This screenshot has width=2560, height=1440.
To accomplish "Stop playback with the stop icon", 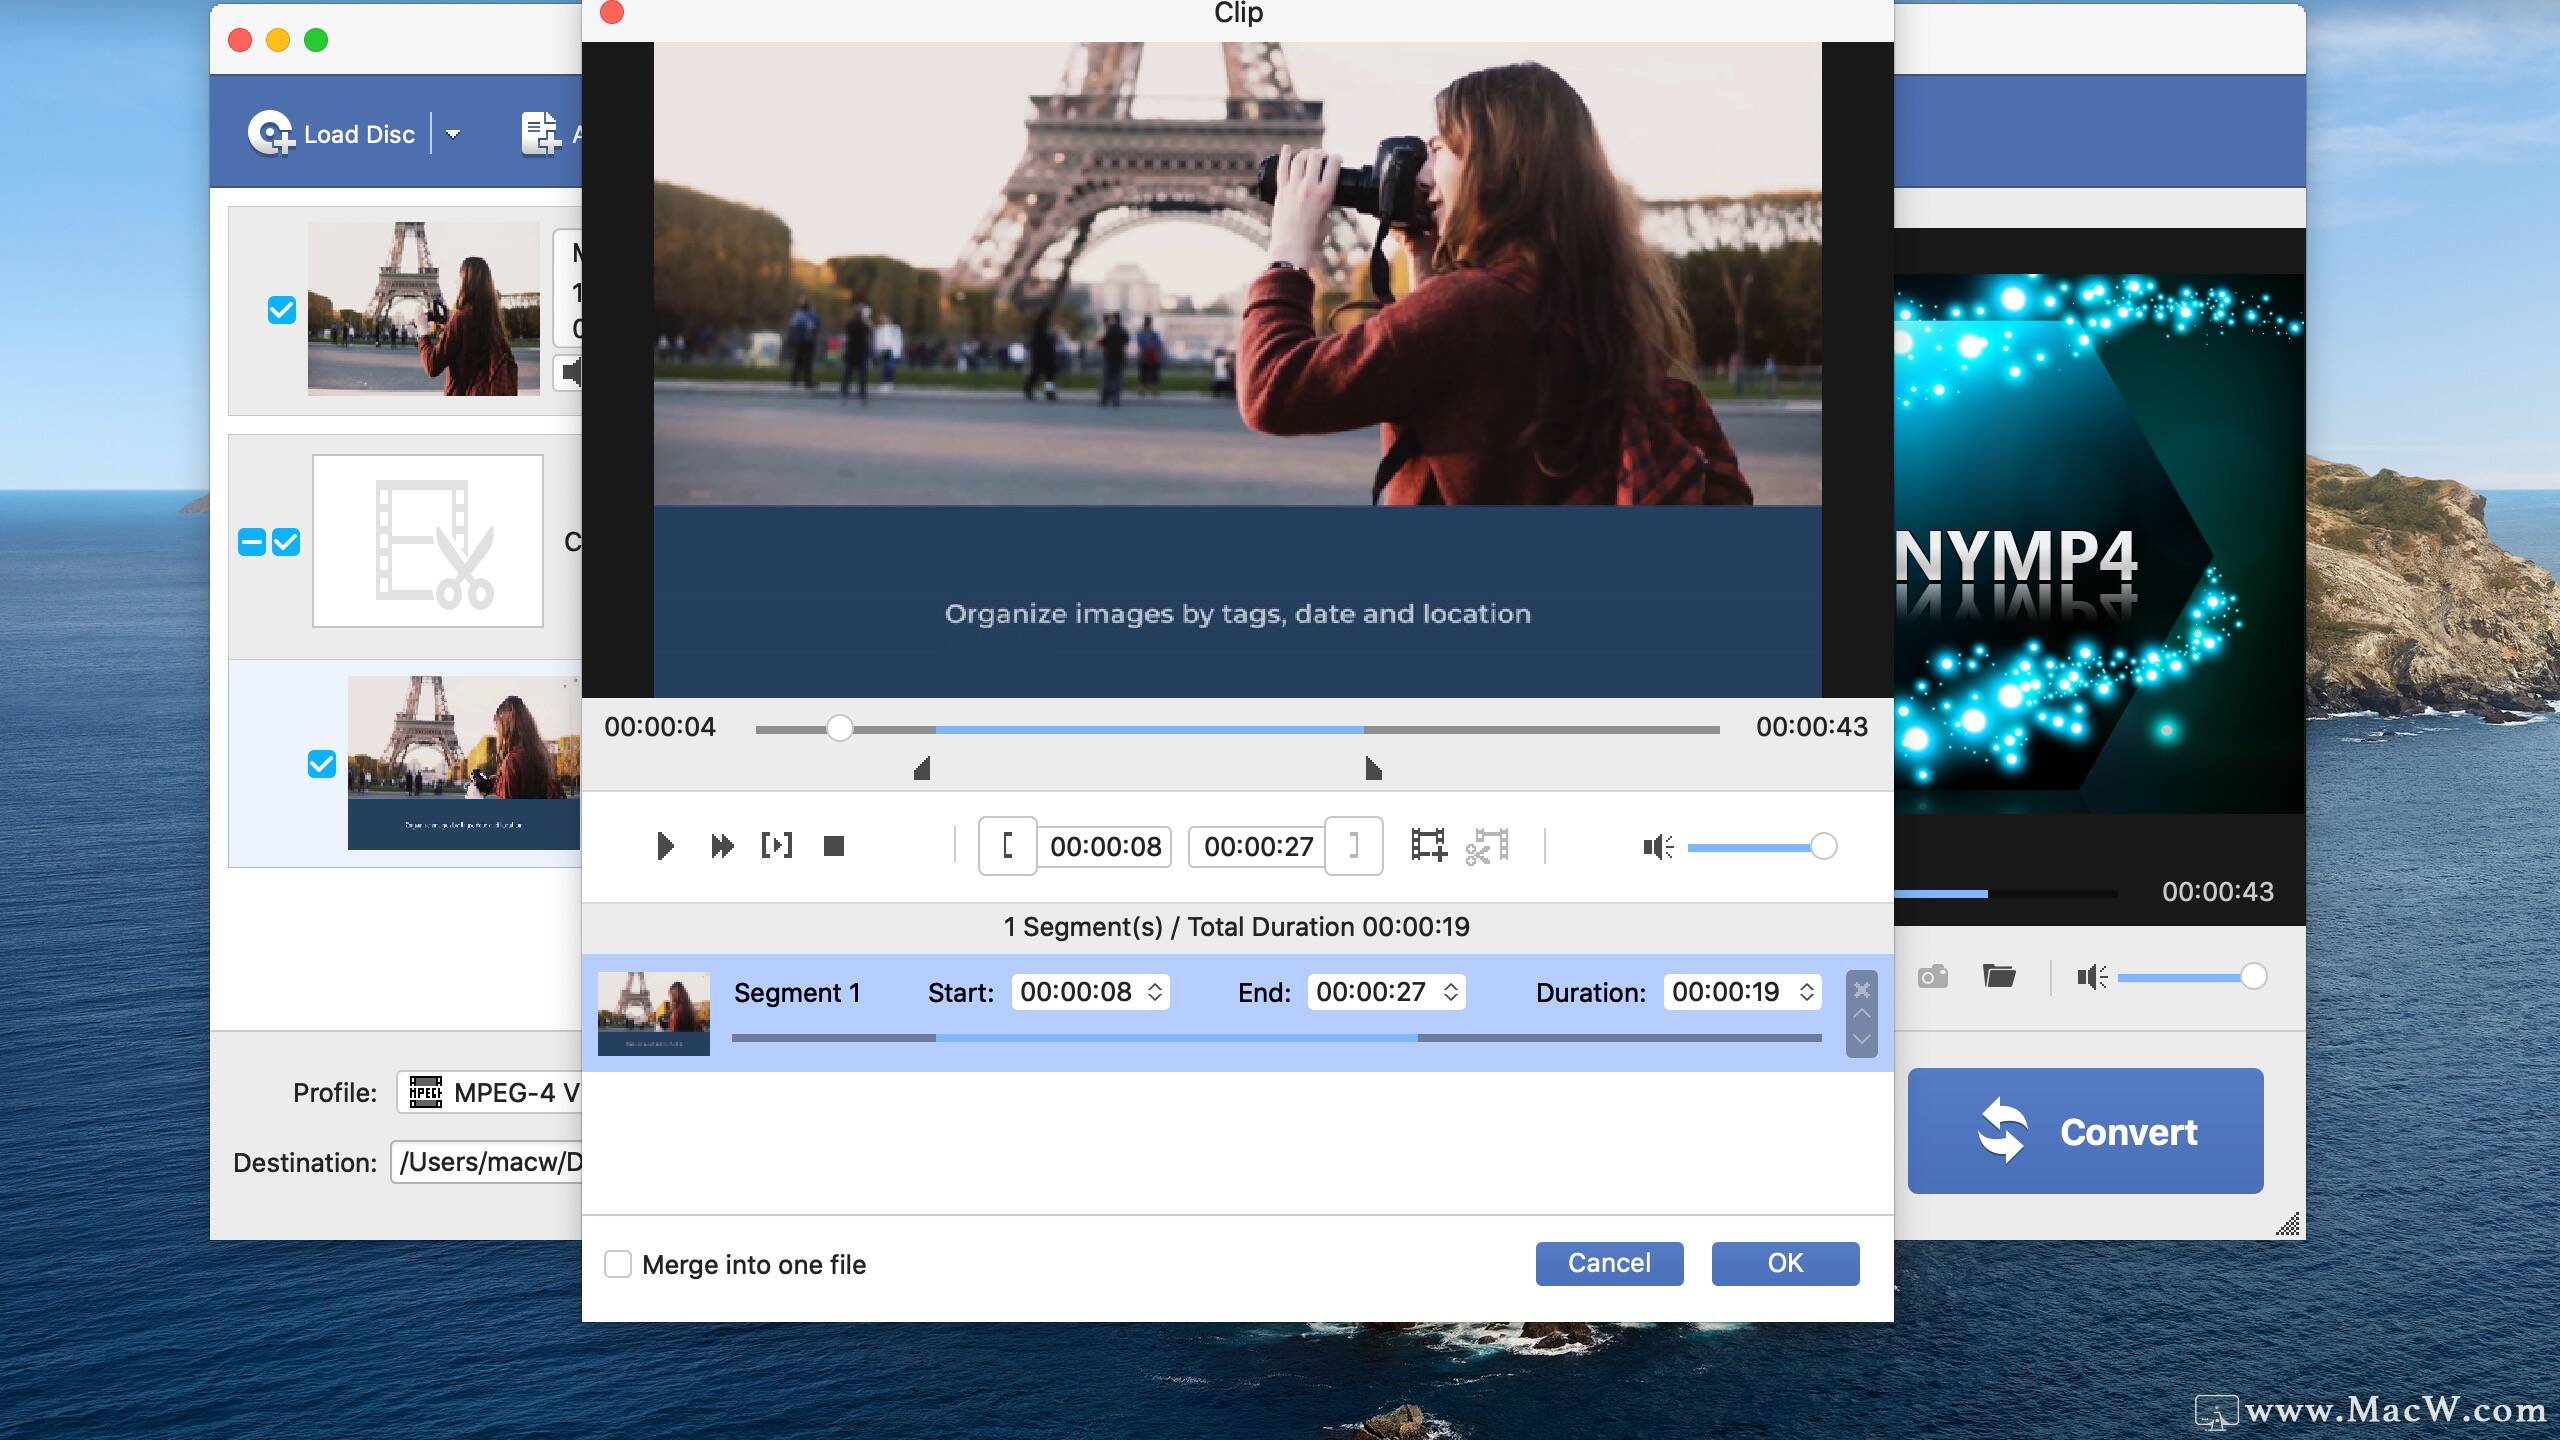I will [x=836, y=845].
